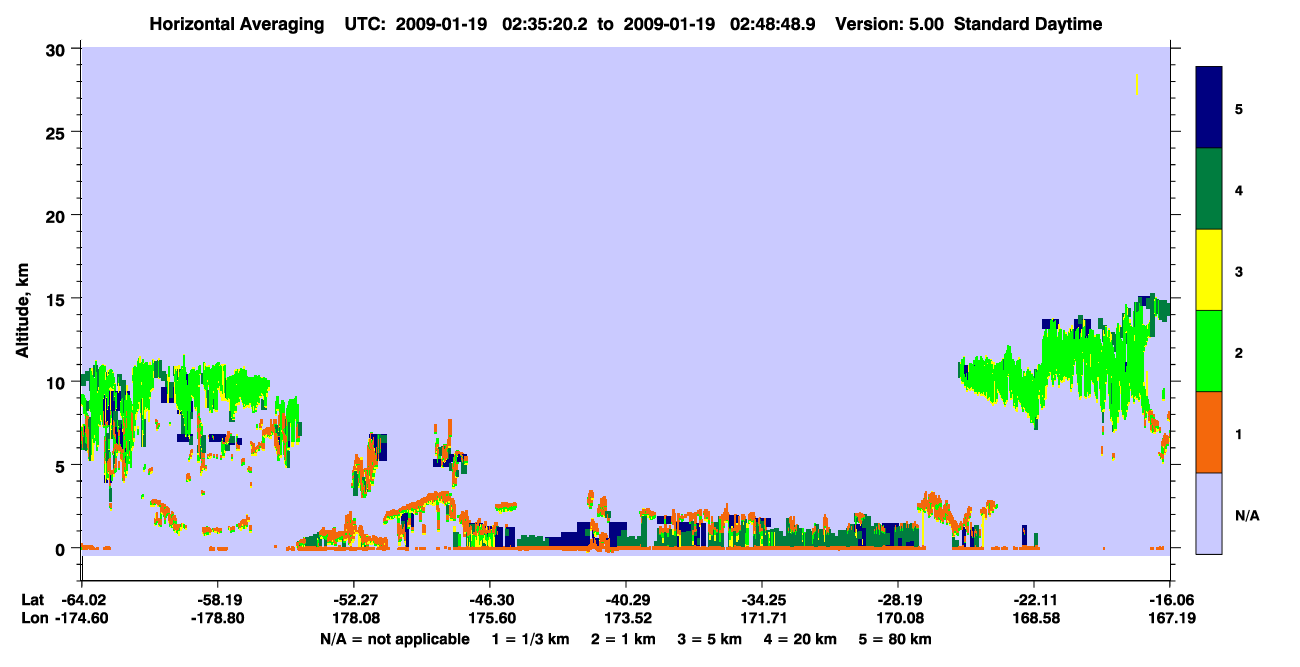1300x667 pixels.
Task: Click the longitude value '170.08'
Action: [898, 619]
